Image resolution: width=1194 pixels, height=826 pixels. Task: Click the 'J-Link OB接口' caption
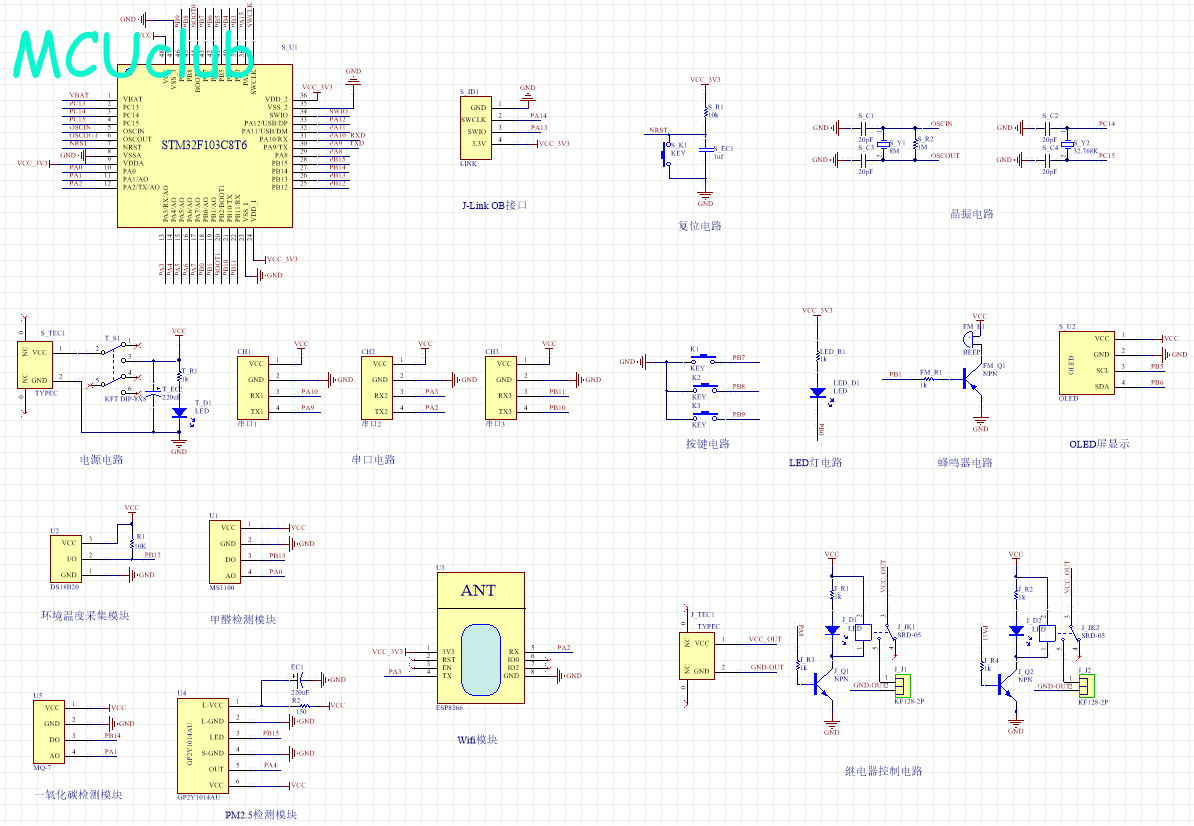[494, 206]
